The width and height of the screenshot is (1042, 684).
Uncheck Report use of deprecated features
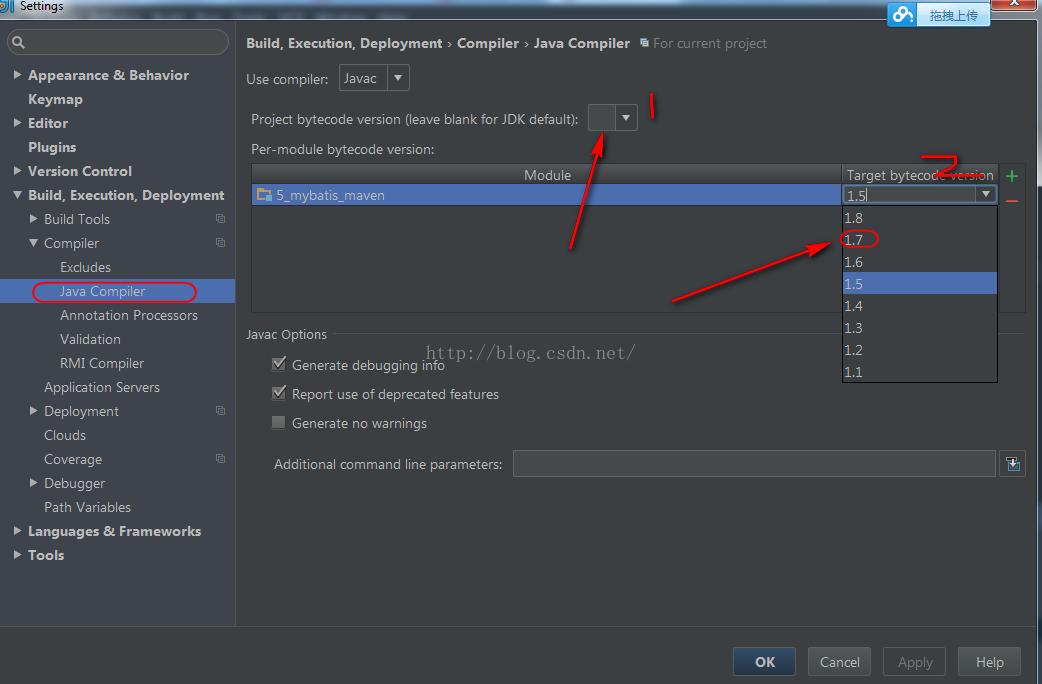pos(279,394)
